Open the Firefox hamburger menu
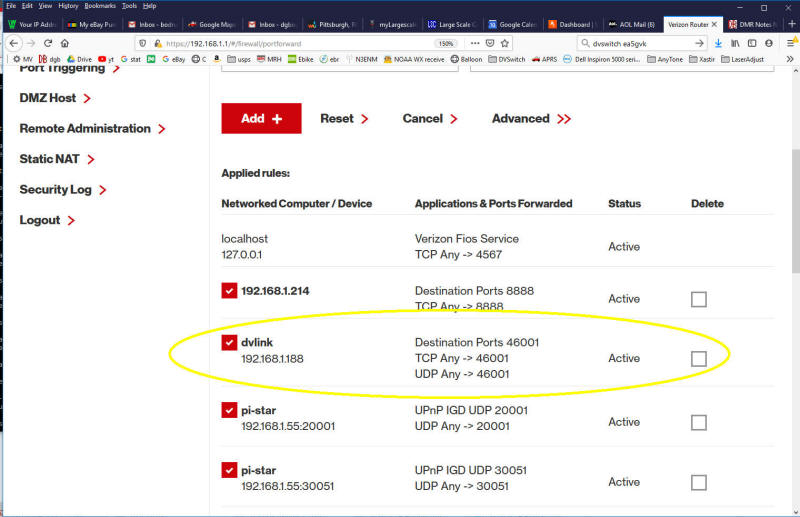The width and height of the screenshot is (800, 517). coord(790,43)
